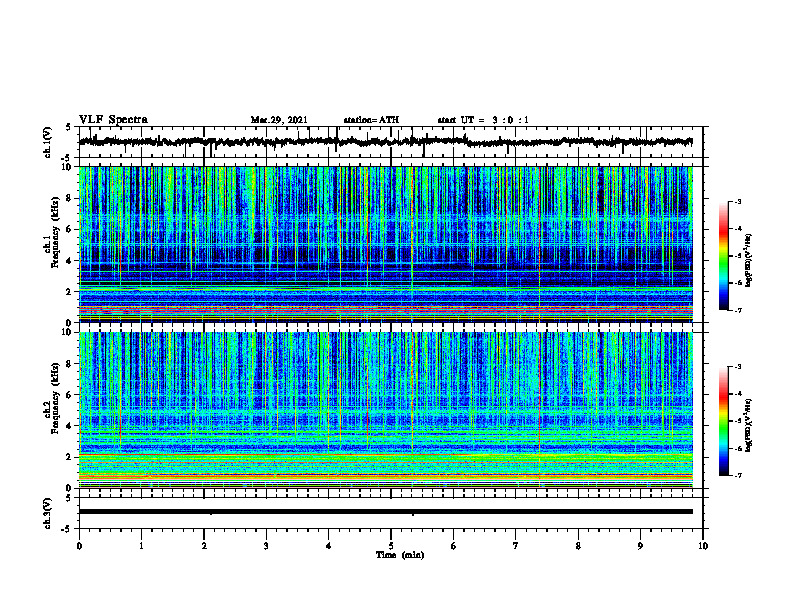Click the time axis tick label "6"

pyautogui.click(x=454, y=546)
